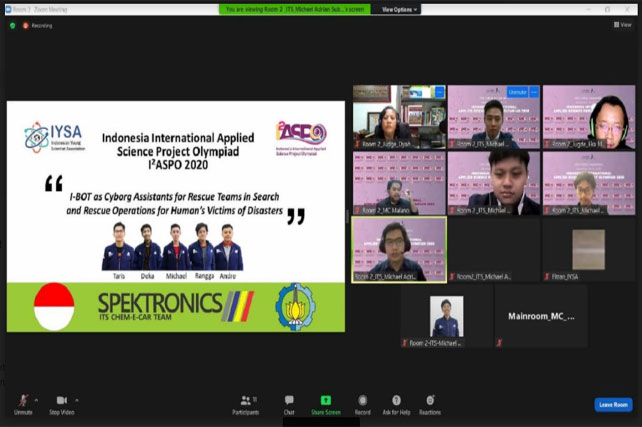Viewport: 642px width, 427px height.
Task: Open the Participants panel
Action: pyautogui.click(x=246, y=404)
